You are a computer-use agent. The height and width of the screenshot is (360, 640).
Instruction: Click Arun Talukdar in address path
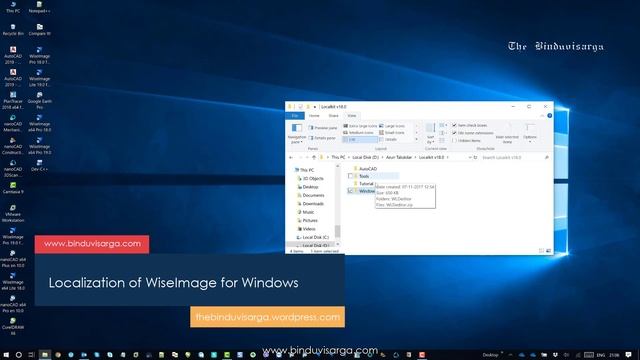coord(399,158)
